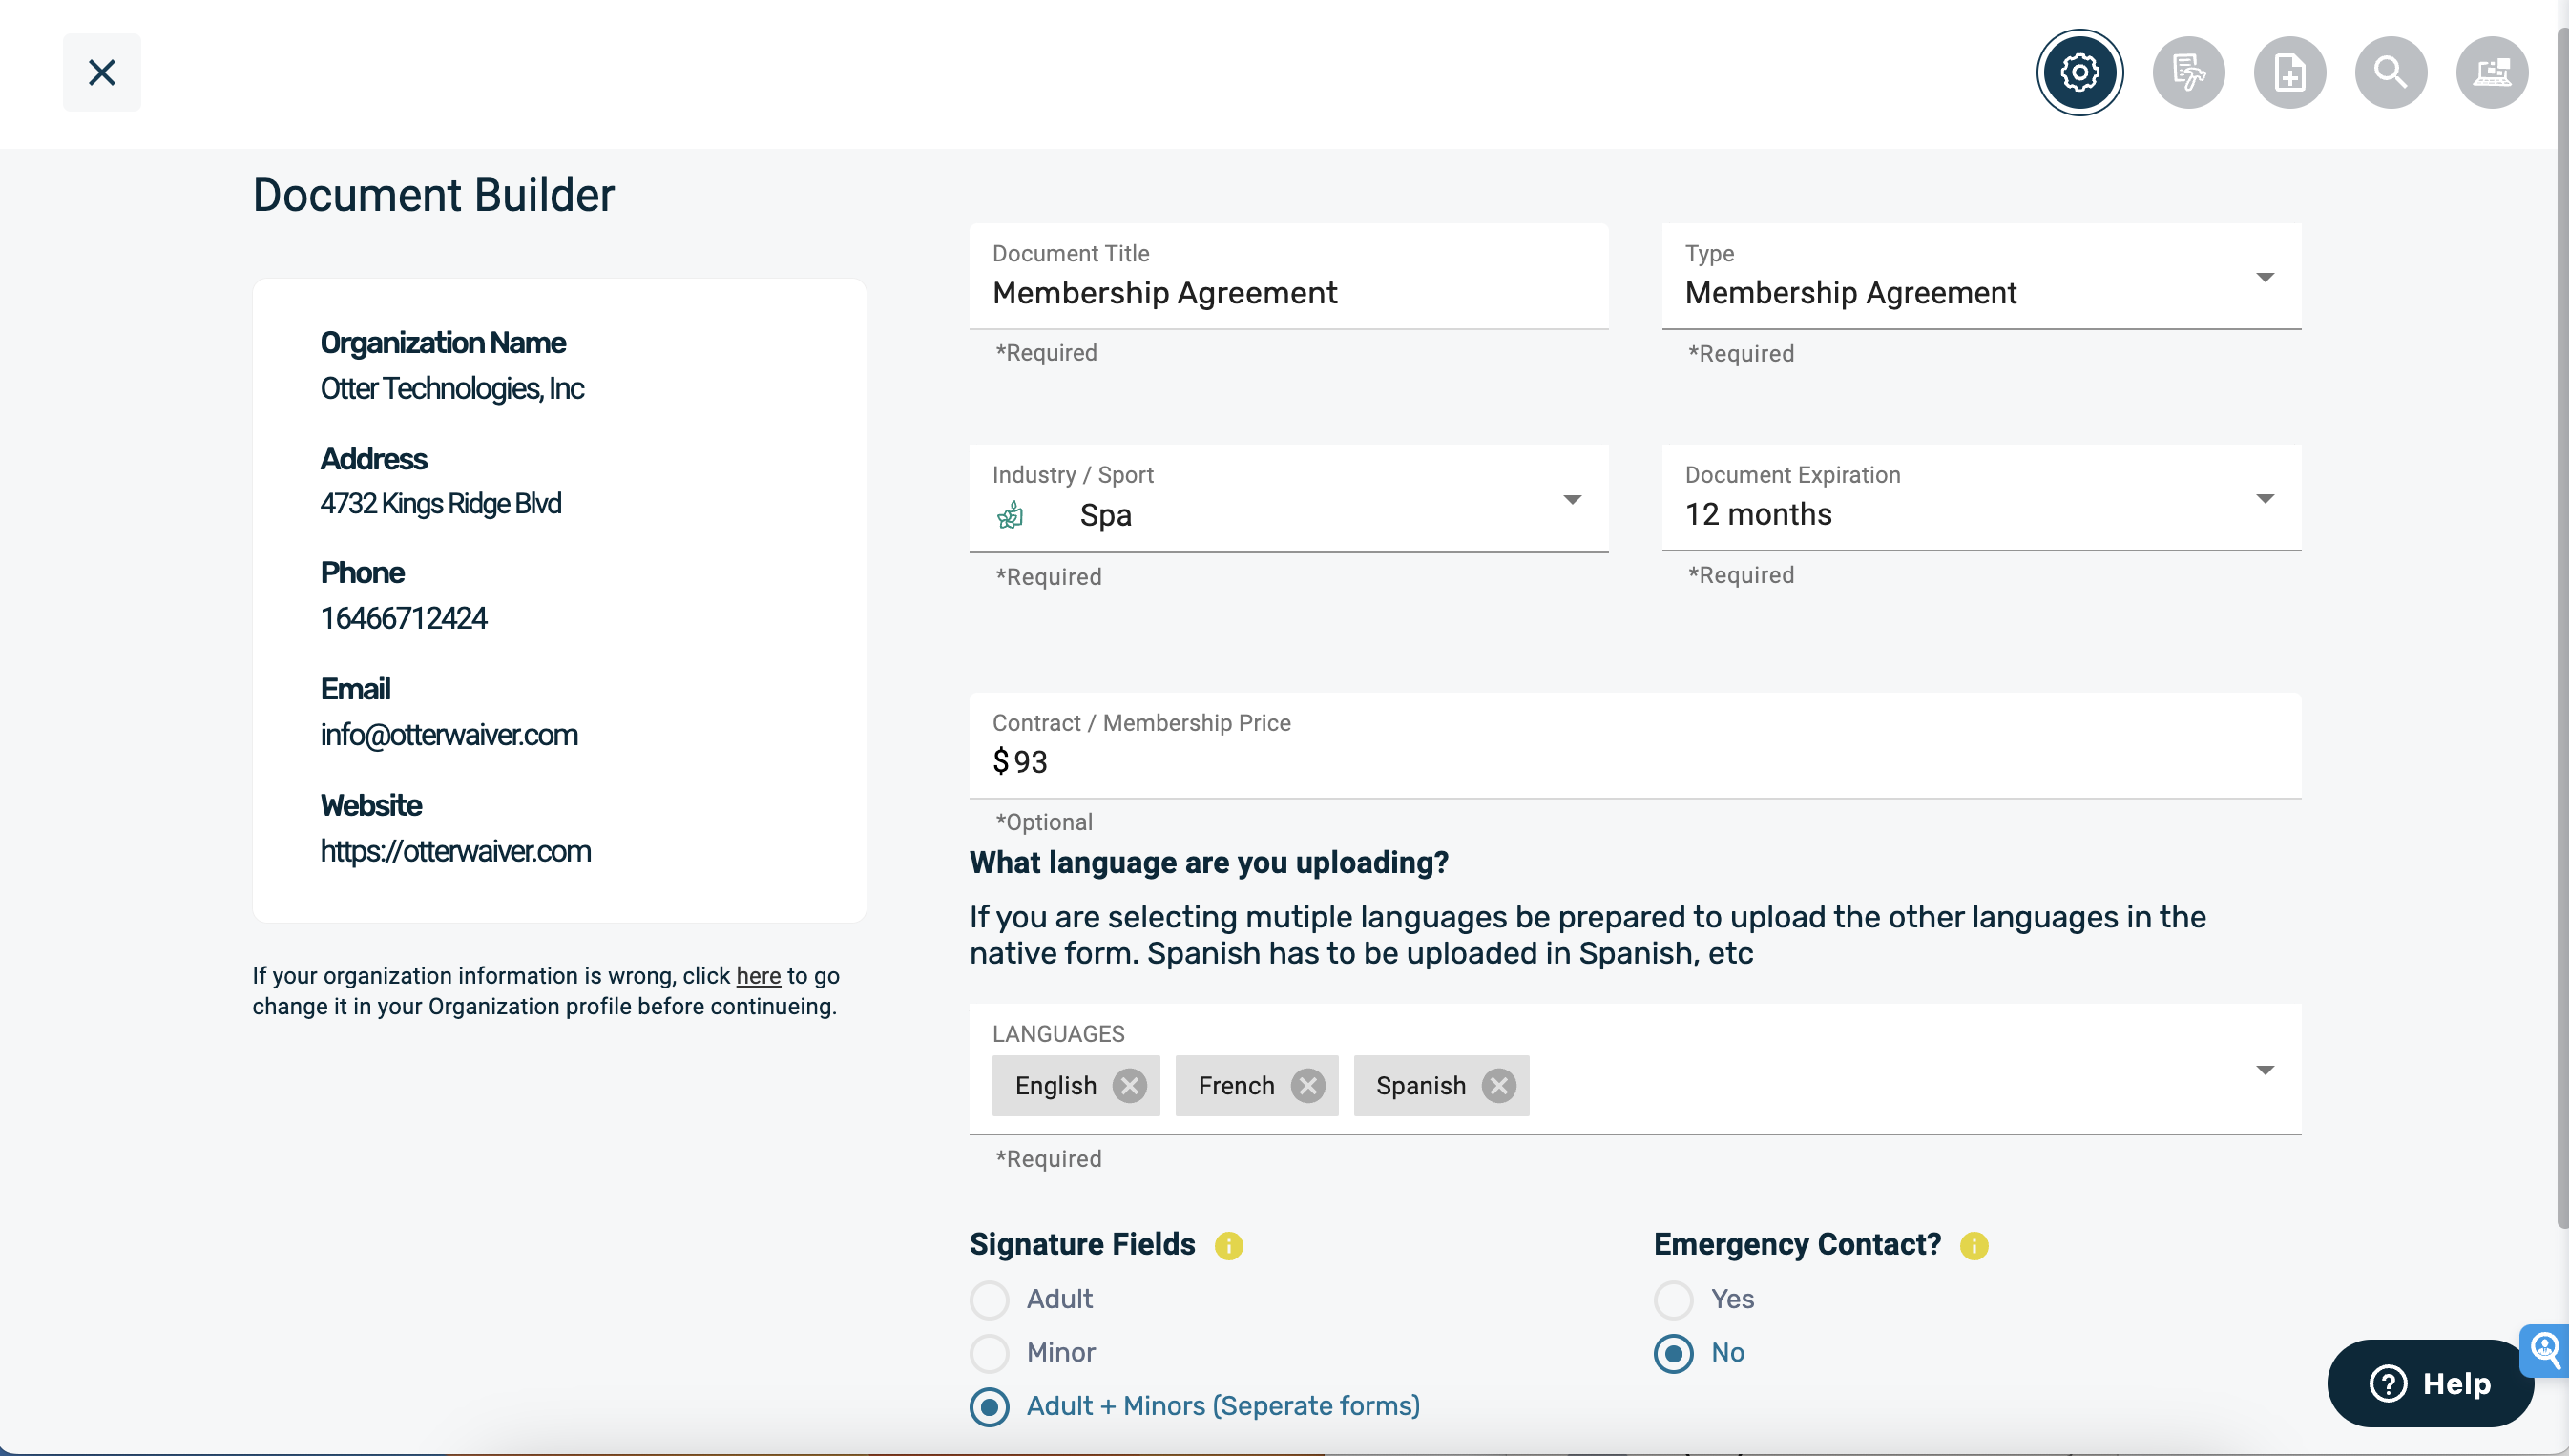The width and height of the screenshot is (2569, 1456).
Task: Click the Signature Fields info icon
Action: pyautogui.click(x=1228, y=1246)
